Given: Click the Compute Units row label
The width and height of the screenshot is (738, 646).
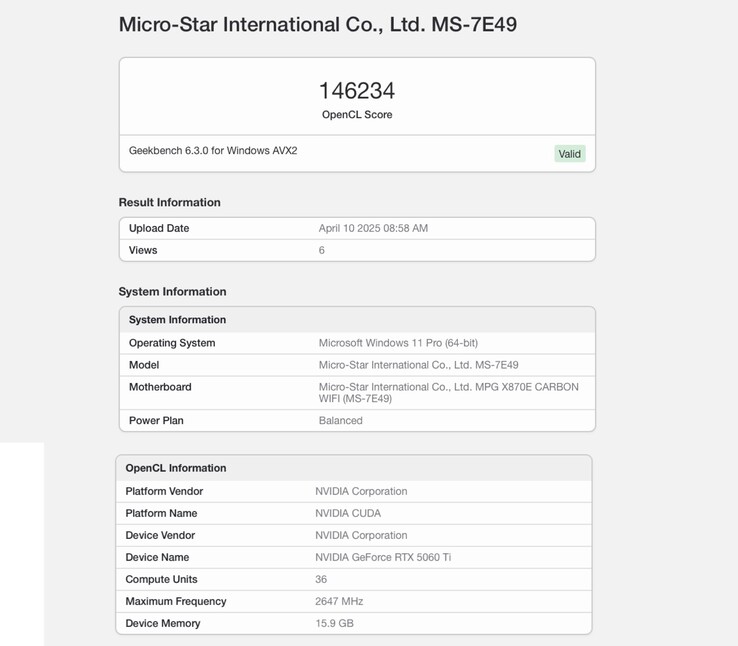Looking at the screenshot, I should click(x=161, y=579).
